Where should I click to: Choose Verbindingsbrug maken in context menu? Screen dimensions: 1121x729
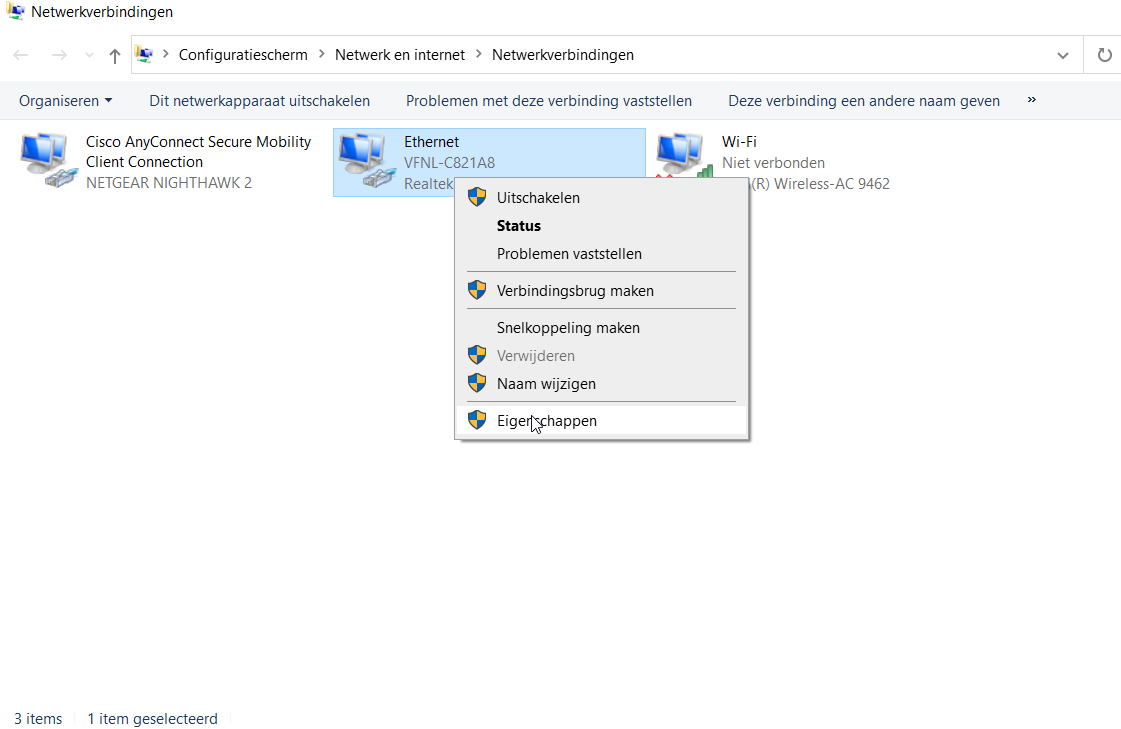coord(575,291)
